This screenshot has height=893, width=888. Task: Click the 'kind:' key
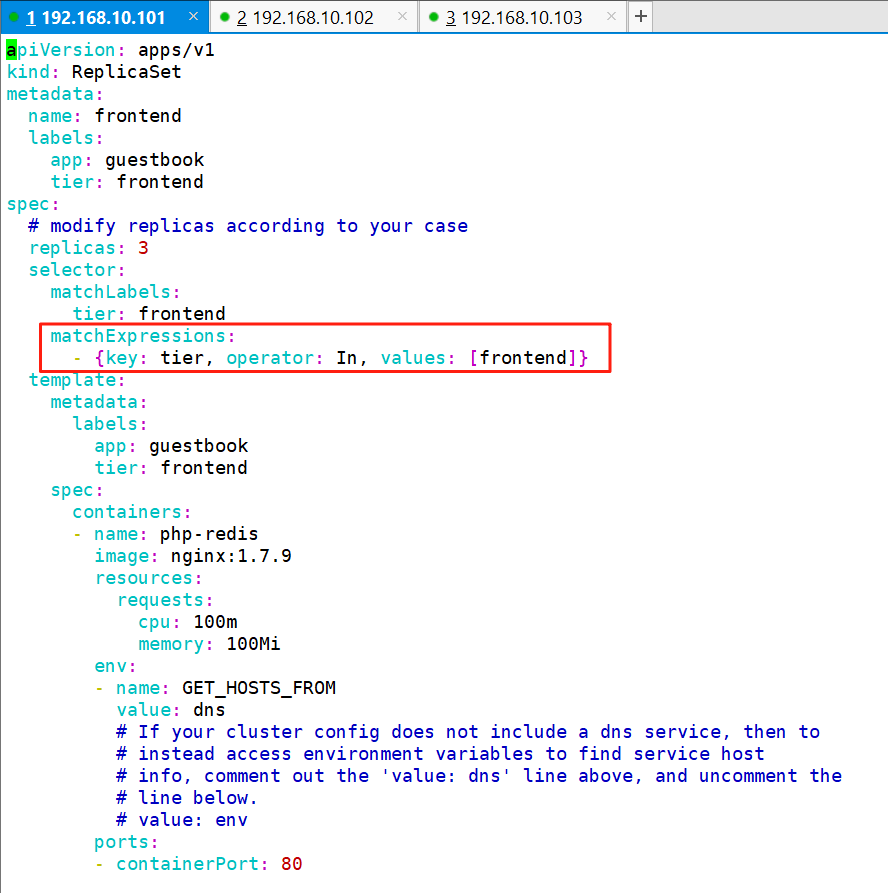tap(33, 72)
